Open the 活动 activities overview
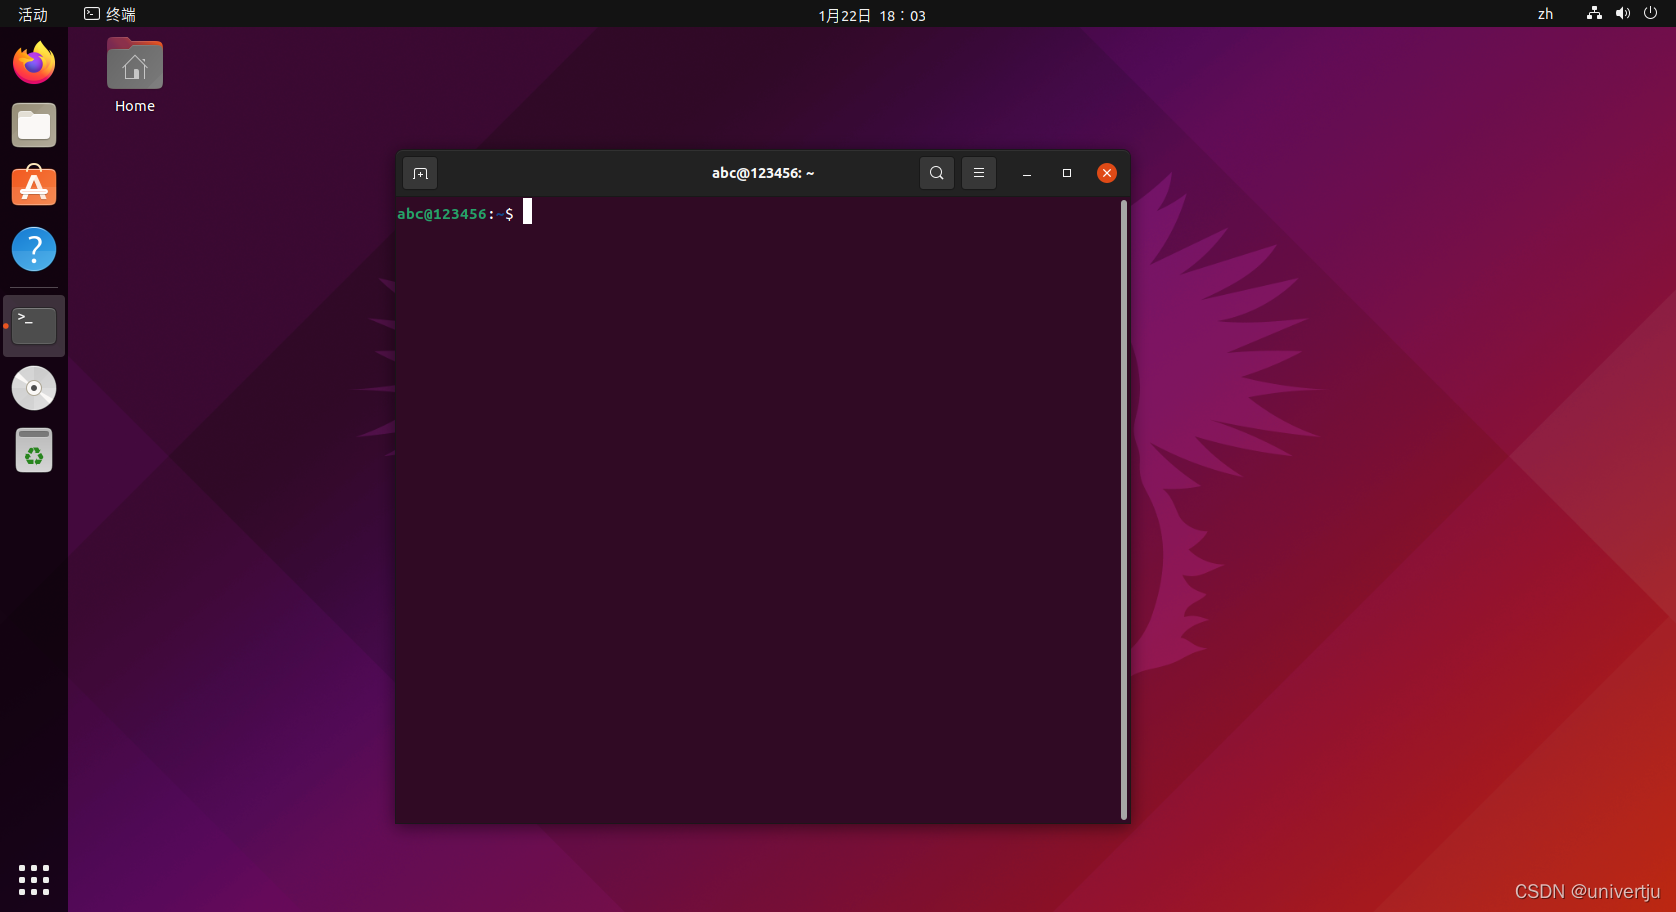The height and width of the screenshot is (912, 1676). (33, 14)
